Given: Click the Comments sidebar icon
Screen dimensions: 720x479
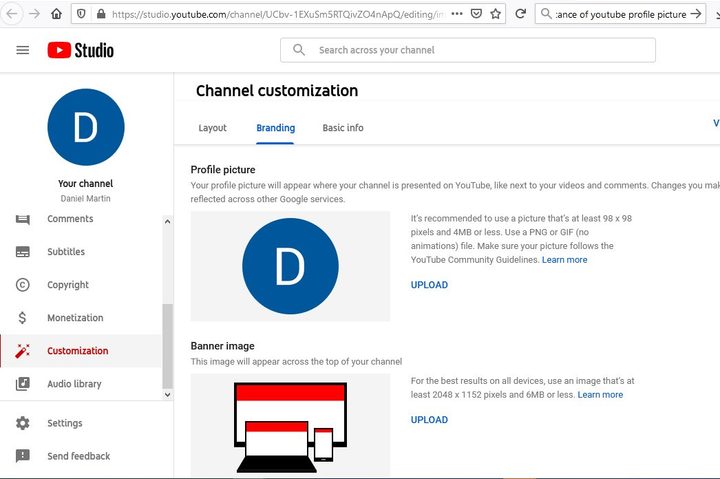Looking at the screenshot, I should [x=22, y=219].
